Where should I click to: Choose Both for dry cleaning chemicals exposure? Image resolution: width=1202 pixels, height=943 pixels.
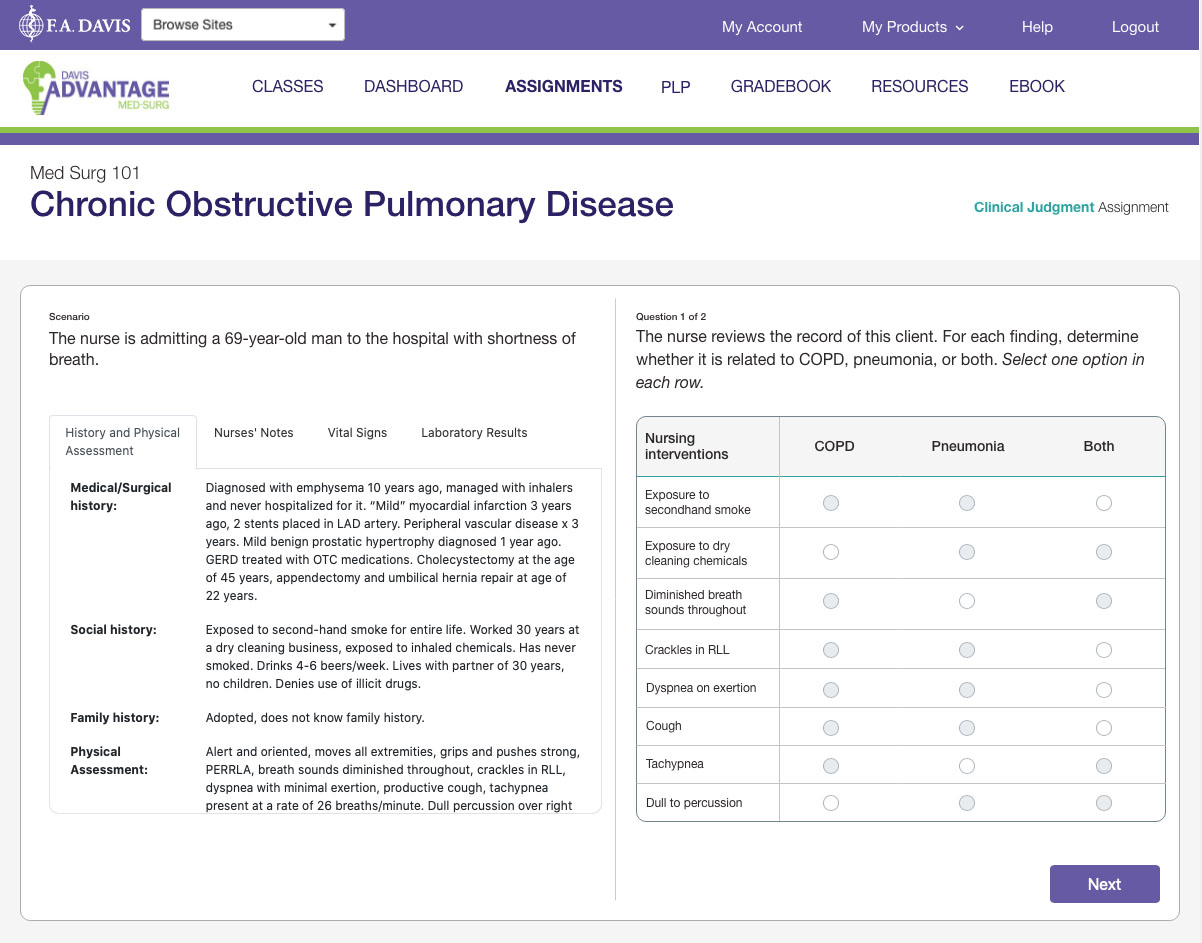coord(1104,552)
